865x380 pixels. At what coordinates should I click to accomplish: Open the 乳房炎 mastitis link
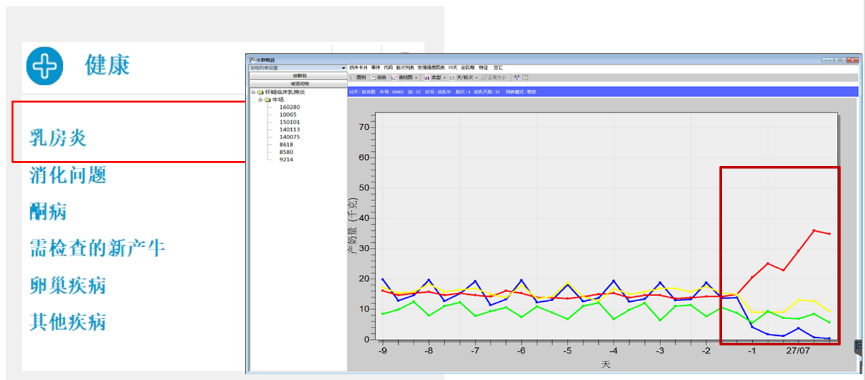coord(58,137)
